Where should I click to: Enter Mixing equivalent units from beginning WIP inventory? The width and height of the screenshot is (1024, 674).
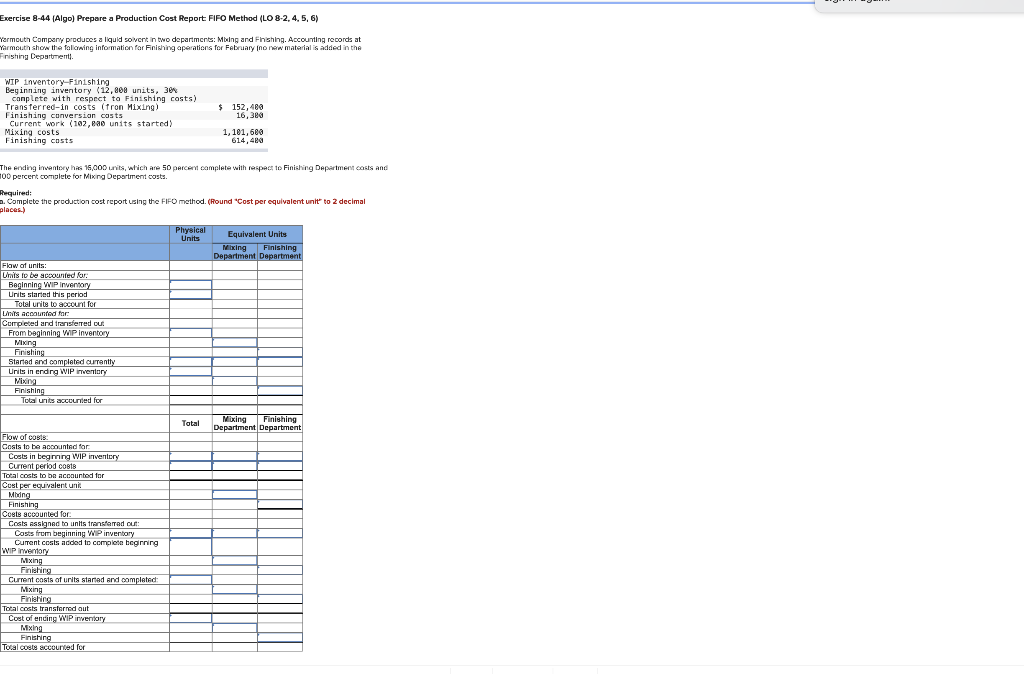pyautogui.click(x=236, y=342)
